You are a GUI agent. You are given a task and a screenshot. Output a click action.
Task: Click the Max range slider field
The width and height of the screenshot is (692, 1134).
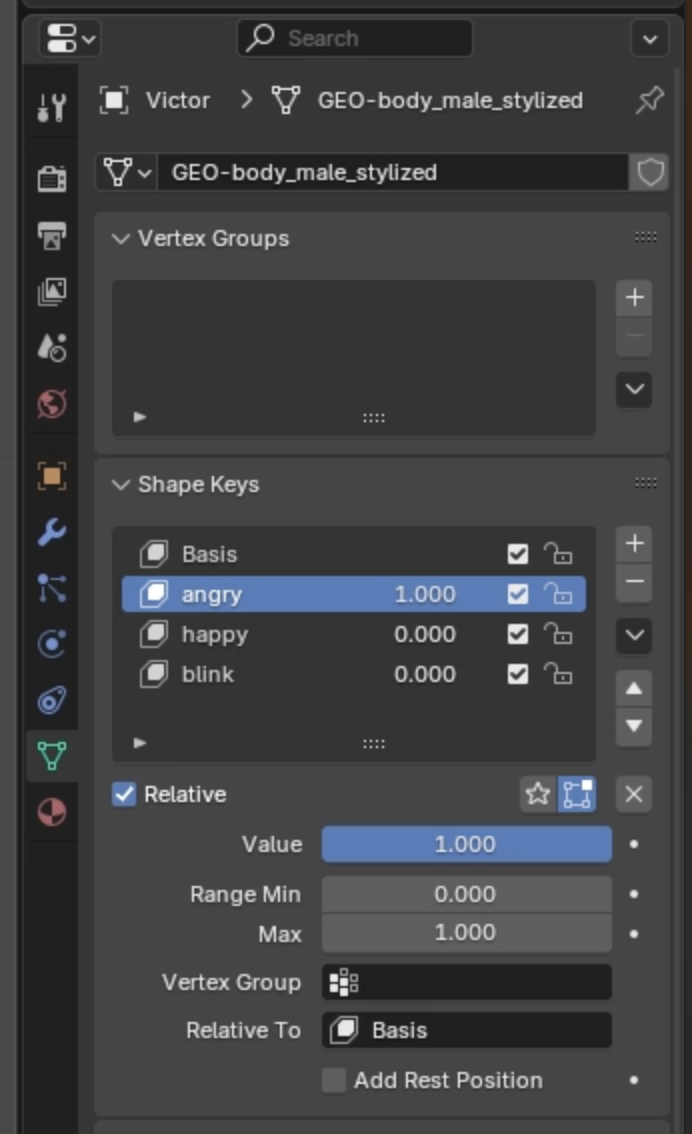[x=466, y=933]
